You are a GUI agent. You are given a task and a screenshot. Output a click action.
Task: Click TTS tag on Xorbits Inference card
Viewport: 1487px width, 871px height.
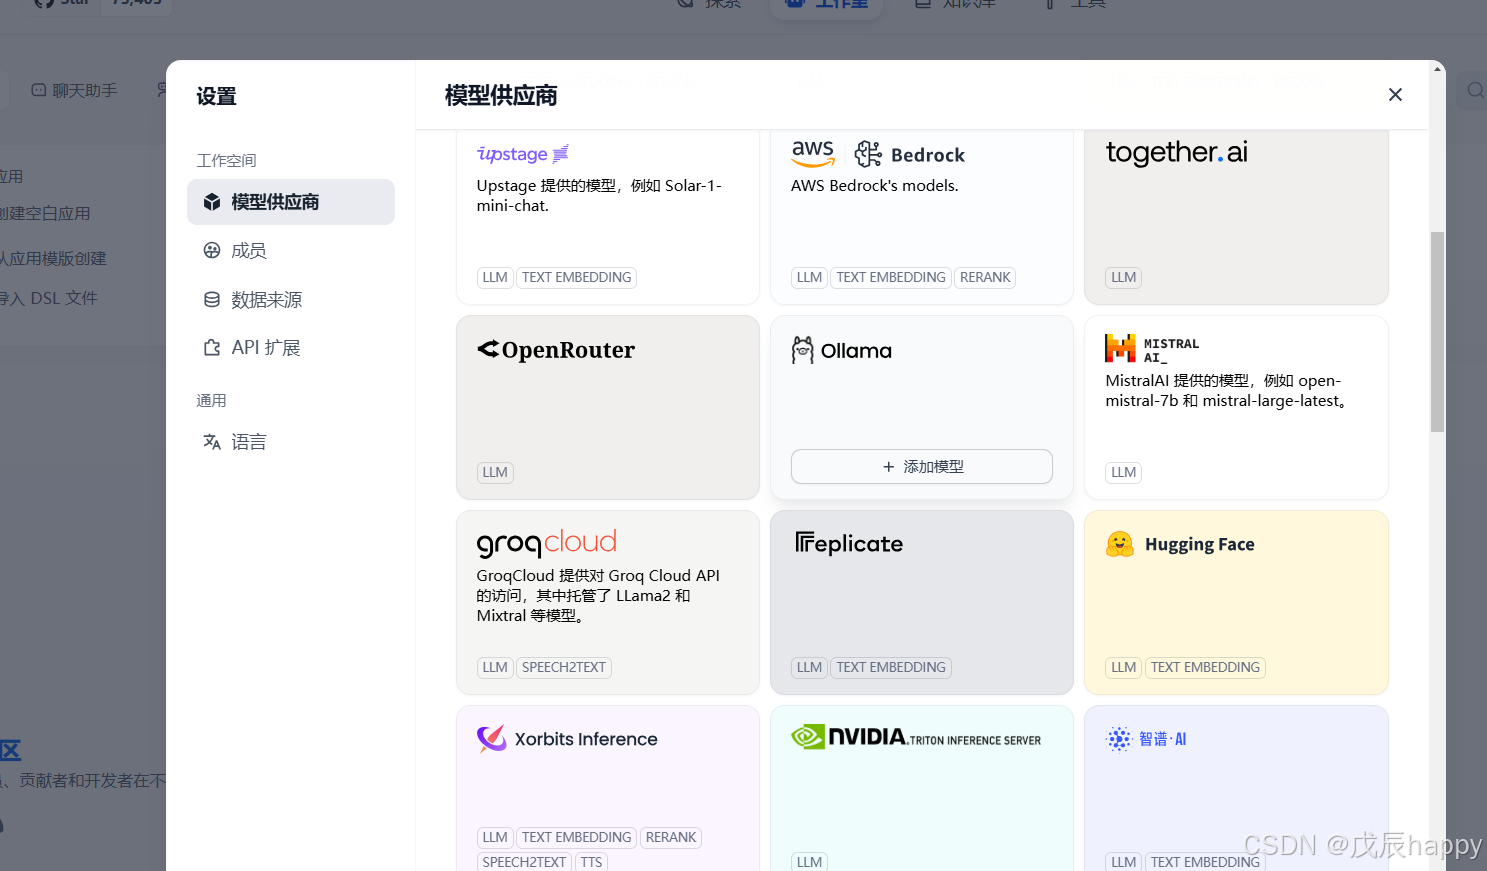coord(592,862)
